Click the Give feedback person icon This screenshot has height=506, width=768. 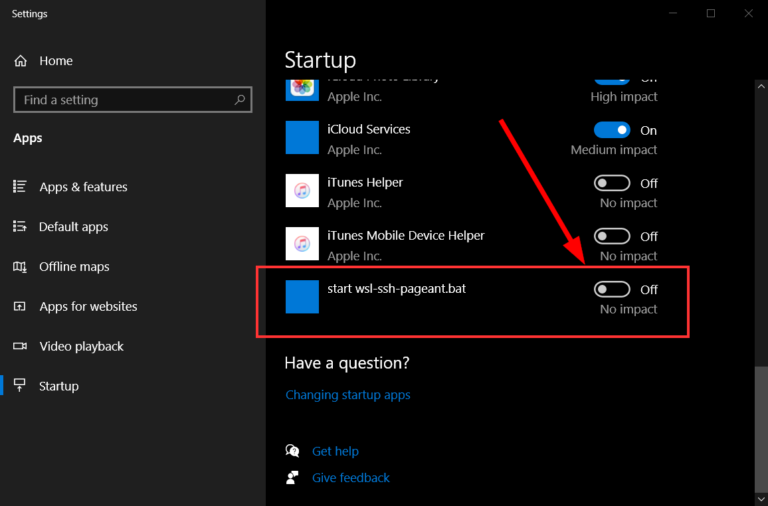[292, 477]
